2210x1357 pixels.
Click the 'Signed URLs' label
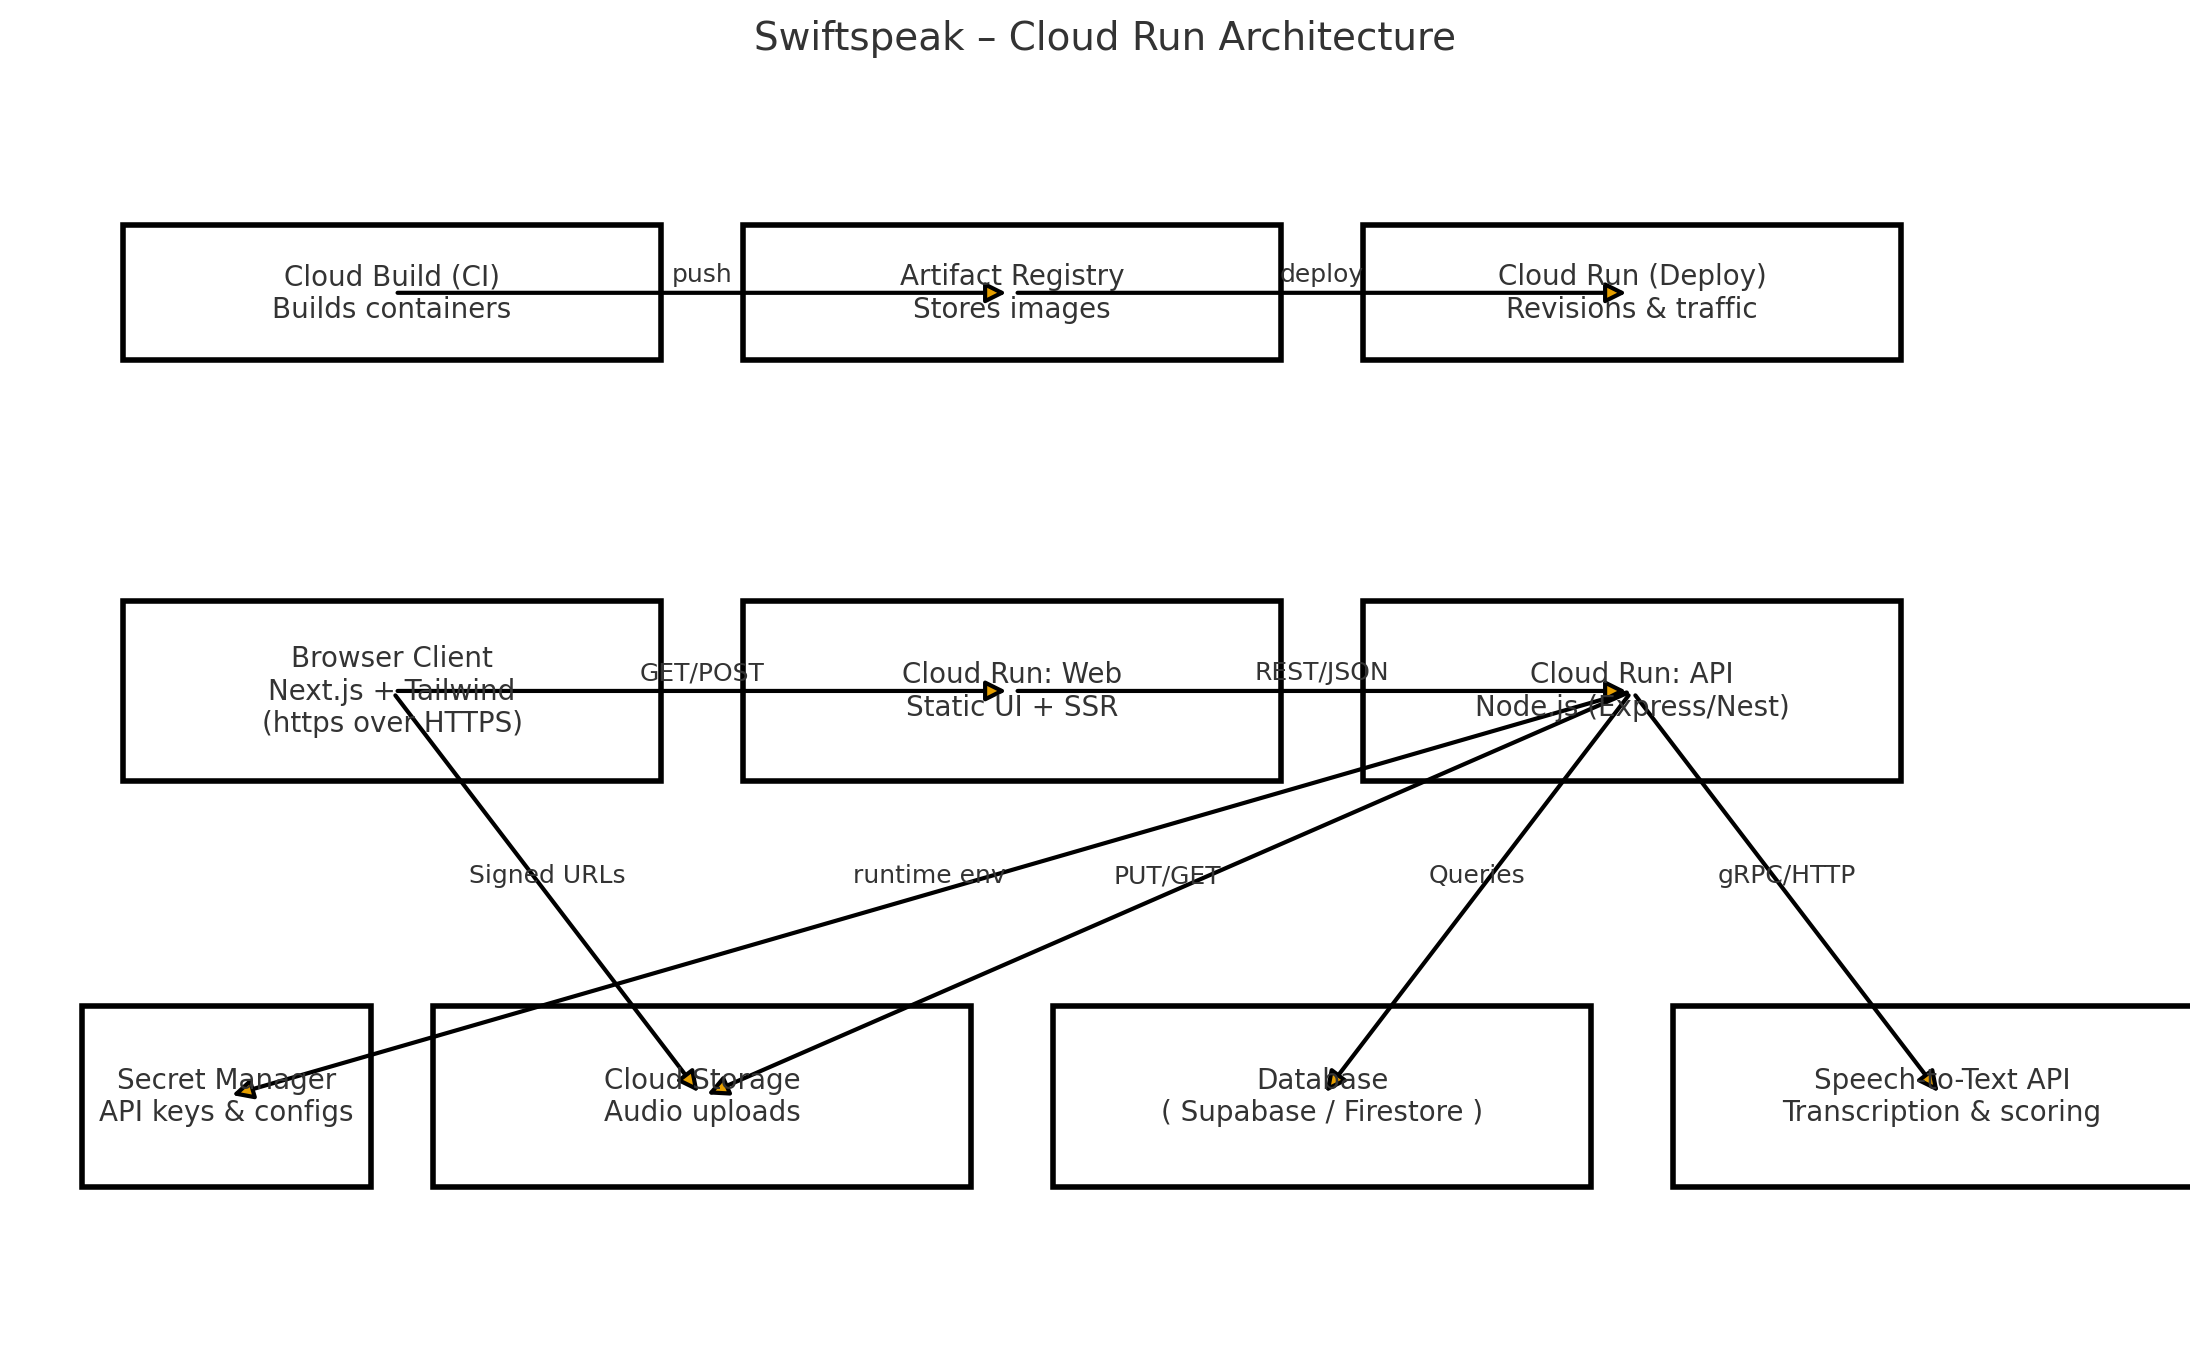547,875
